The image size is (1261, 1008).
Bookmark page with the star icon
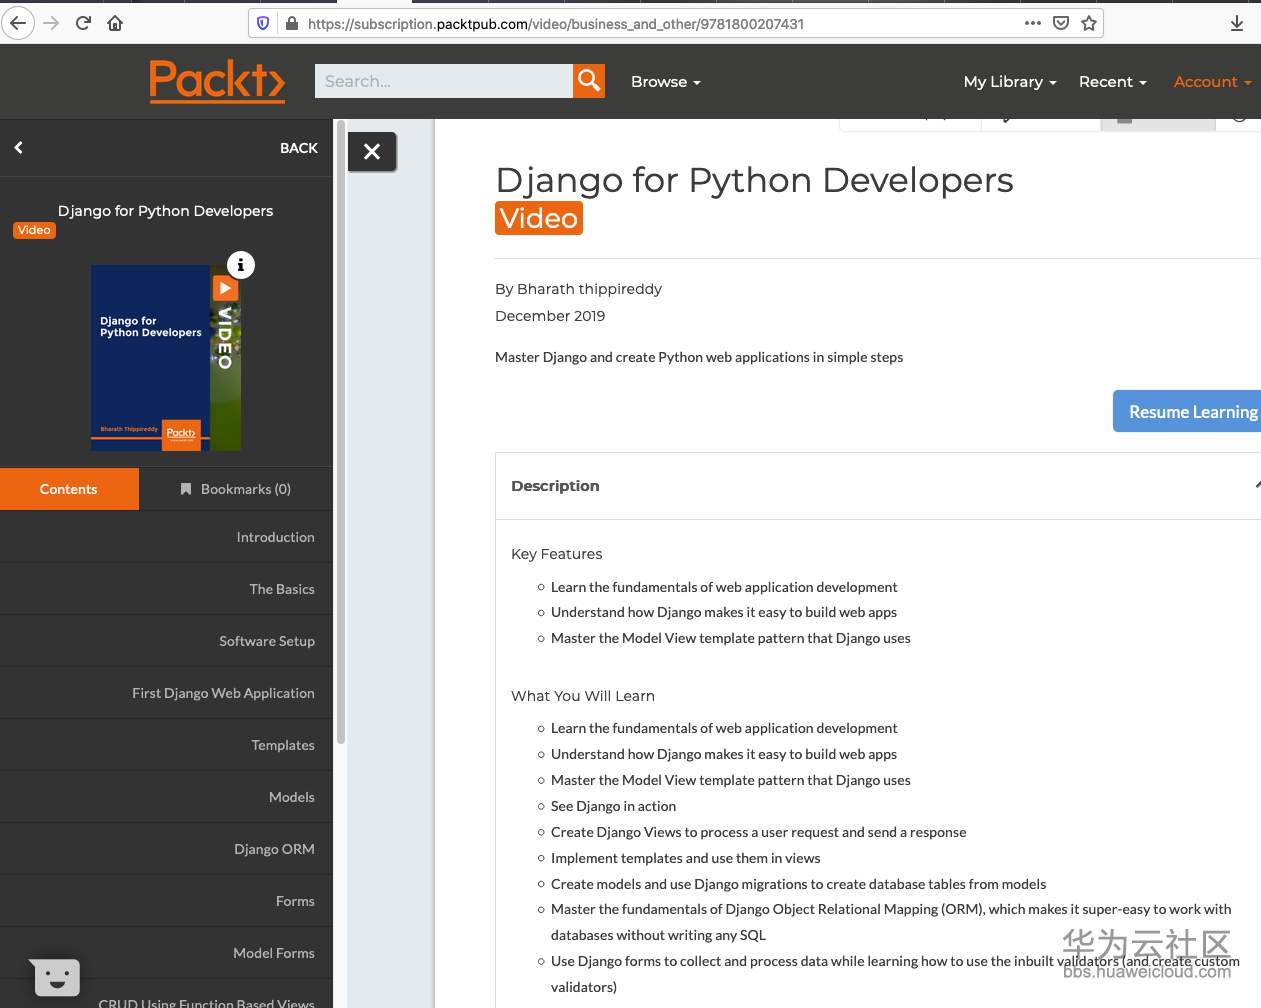point(1089,23)
